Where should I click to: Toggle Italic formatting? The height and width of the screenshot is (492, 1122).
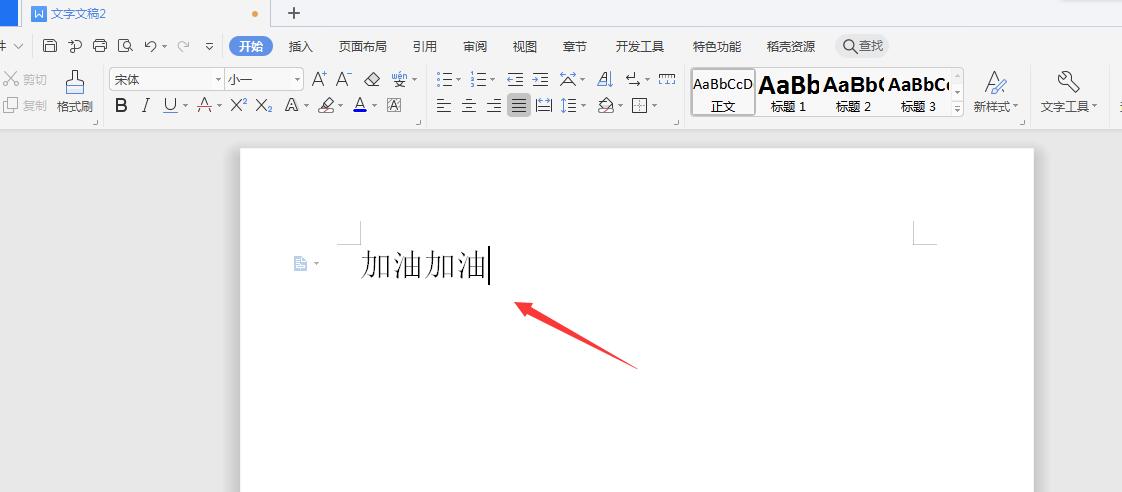coord(145,106)
